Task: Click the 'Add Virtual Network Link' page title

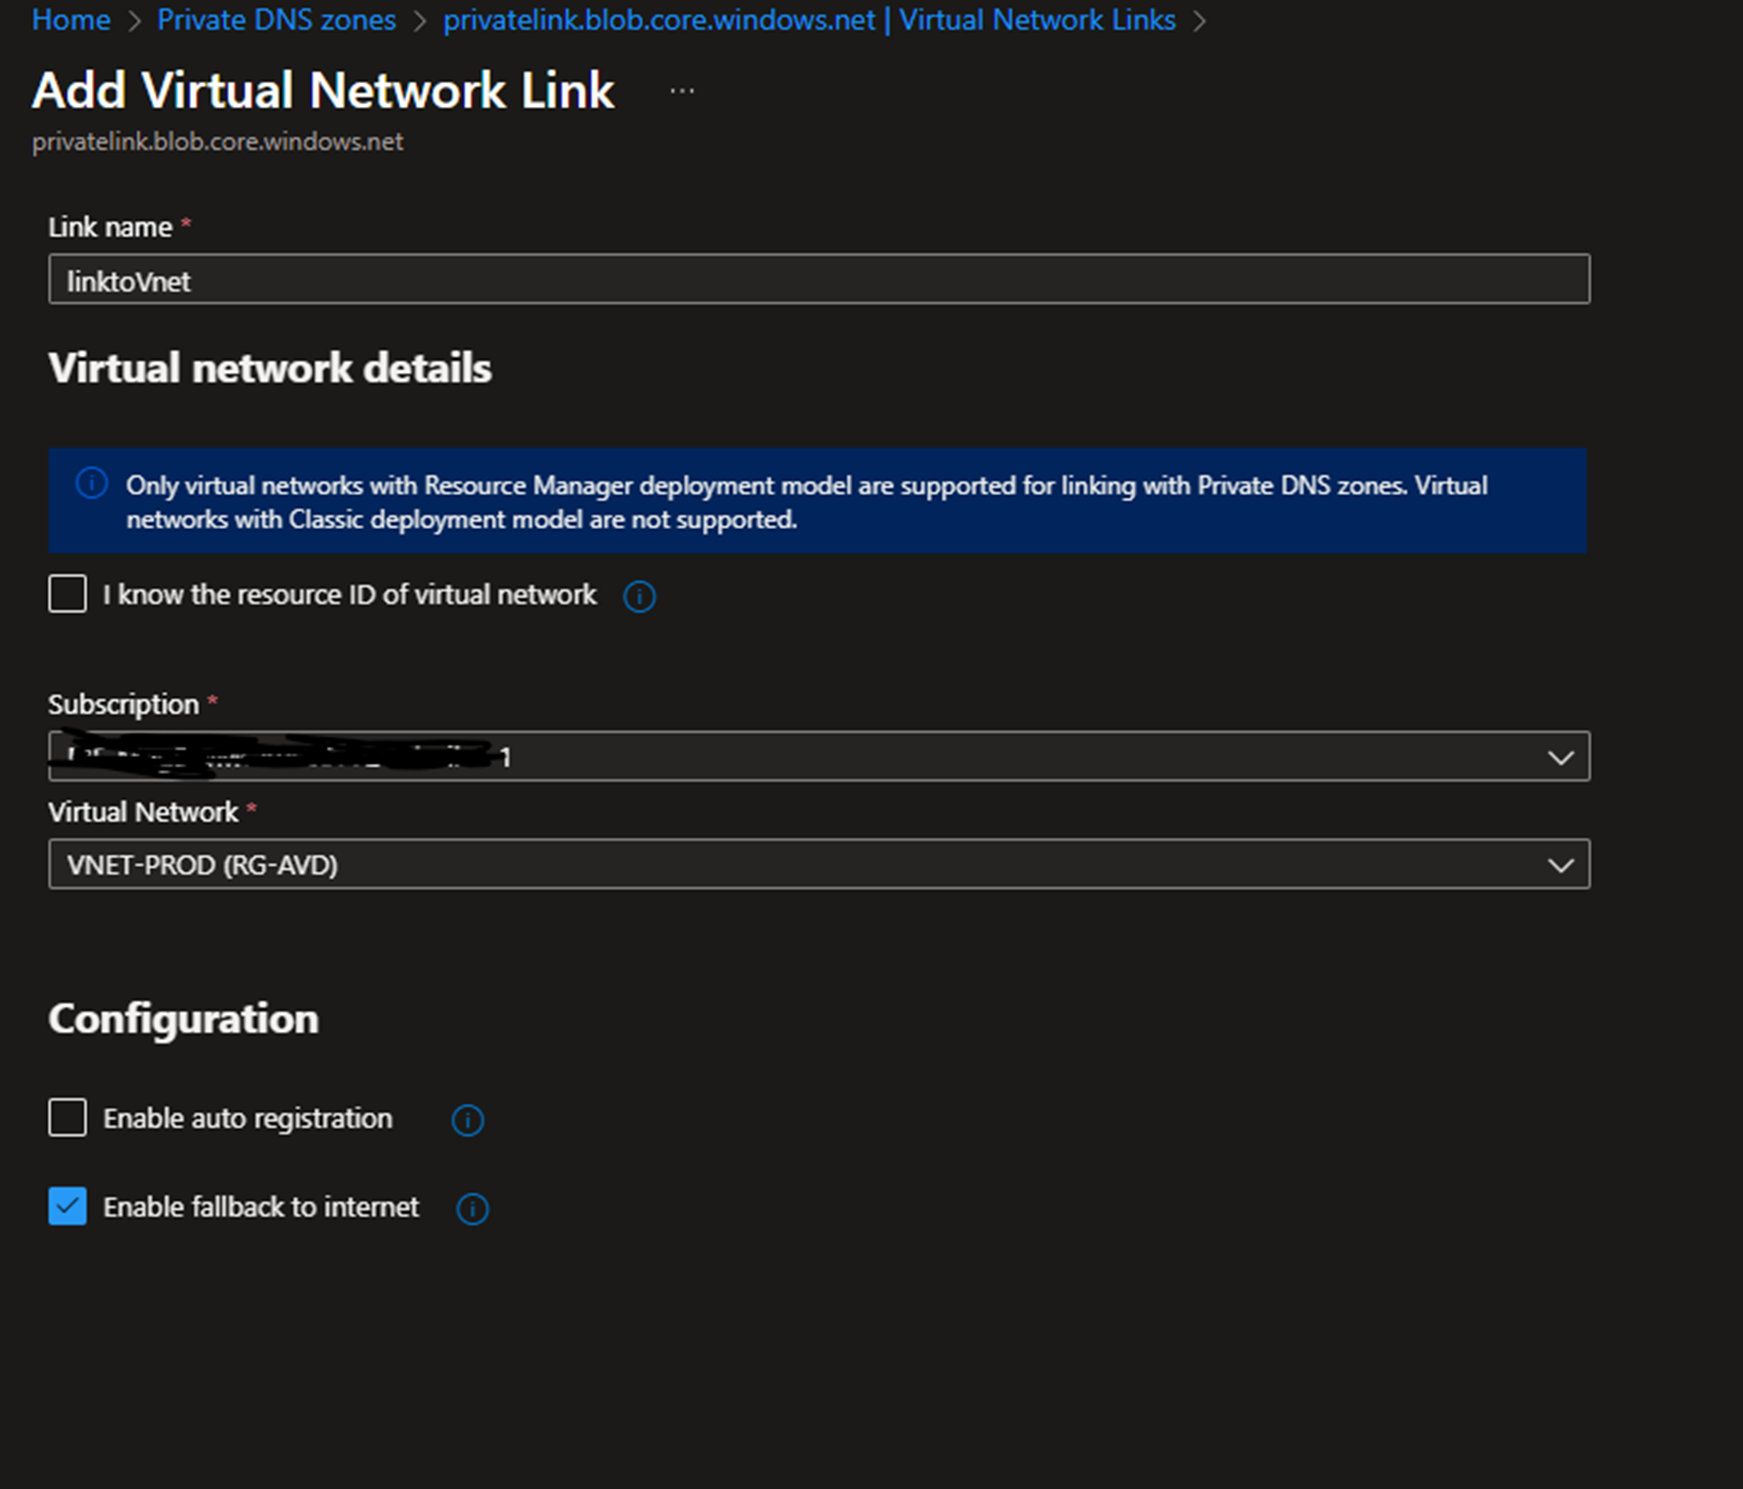Action: pyautogui.click(x=323, y=91)
